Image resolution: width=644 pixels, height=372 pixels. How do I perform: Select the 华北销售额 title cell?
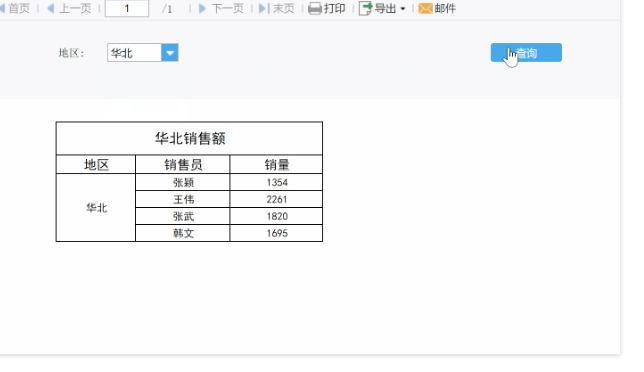(x=189, y=138)
